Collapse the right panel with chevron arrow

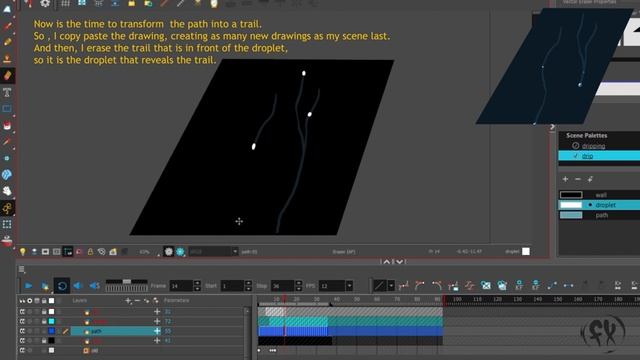click(x=552, y=127)
